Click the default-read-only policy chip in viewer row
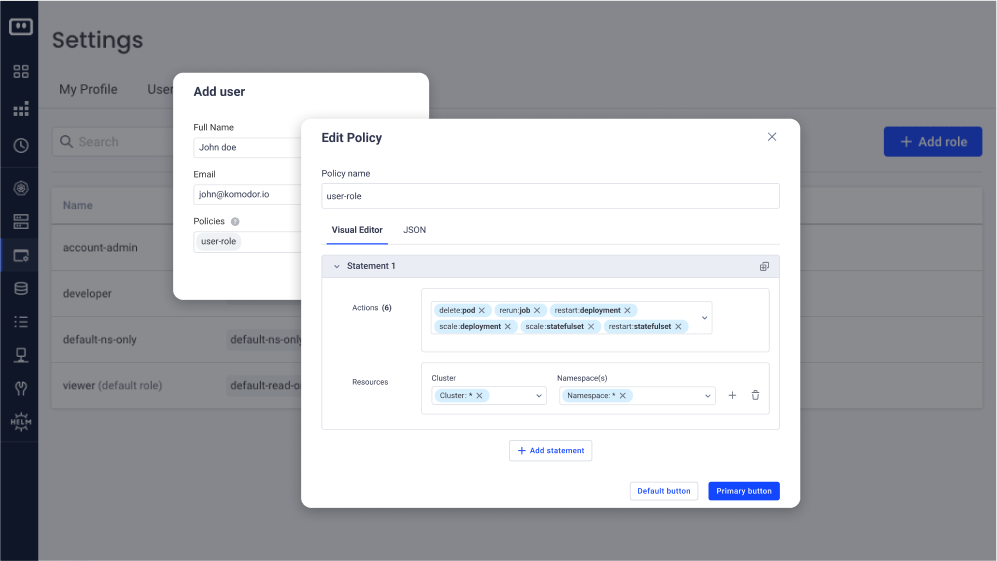Viewport: 997px width, 561px height. (x=264, y=385)
